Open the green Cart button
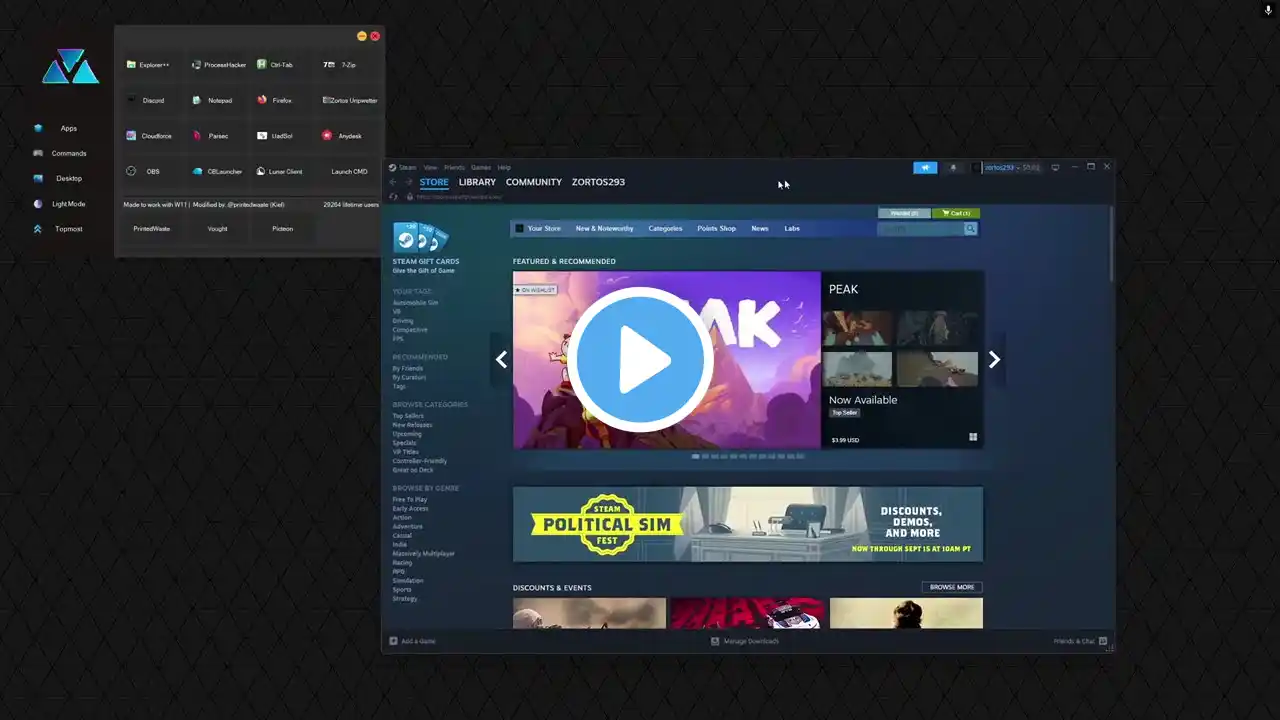Image resolution: width=1280 pixels, height=720 pixels. coord(956,213)
